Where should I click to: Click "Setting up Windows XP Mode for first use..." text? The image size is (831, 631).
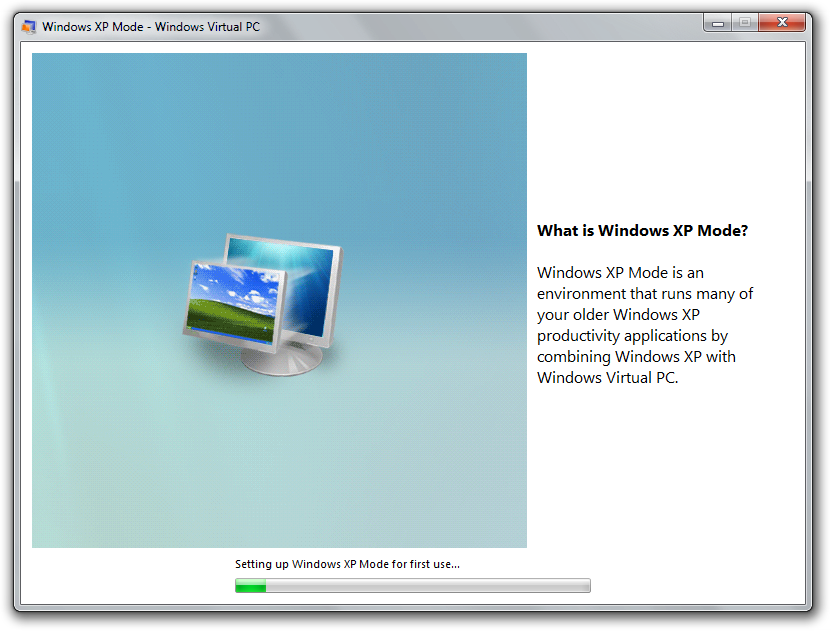coord(347,564)
